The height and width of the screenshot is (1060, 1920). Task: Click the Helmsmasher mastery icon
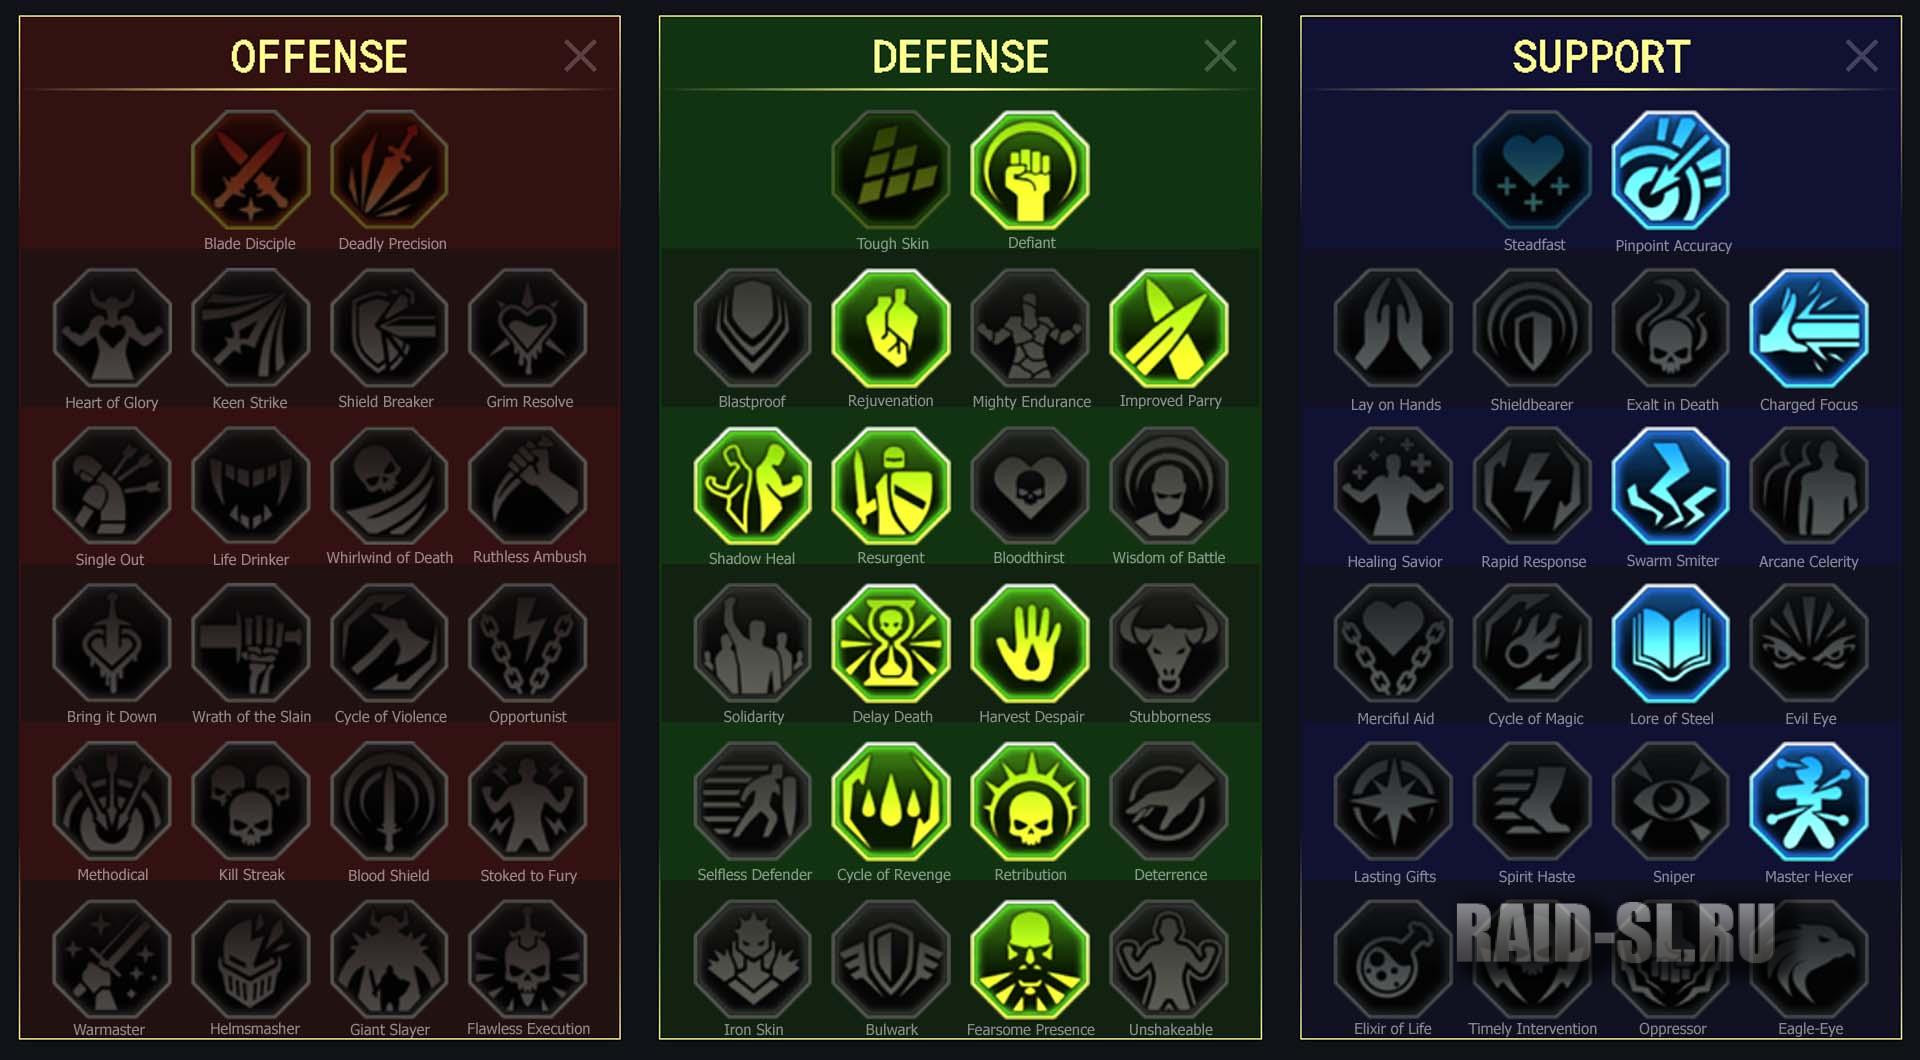[x=251, y=958]
